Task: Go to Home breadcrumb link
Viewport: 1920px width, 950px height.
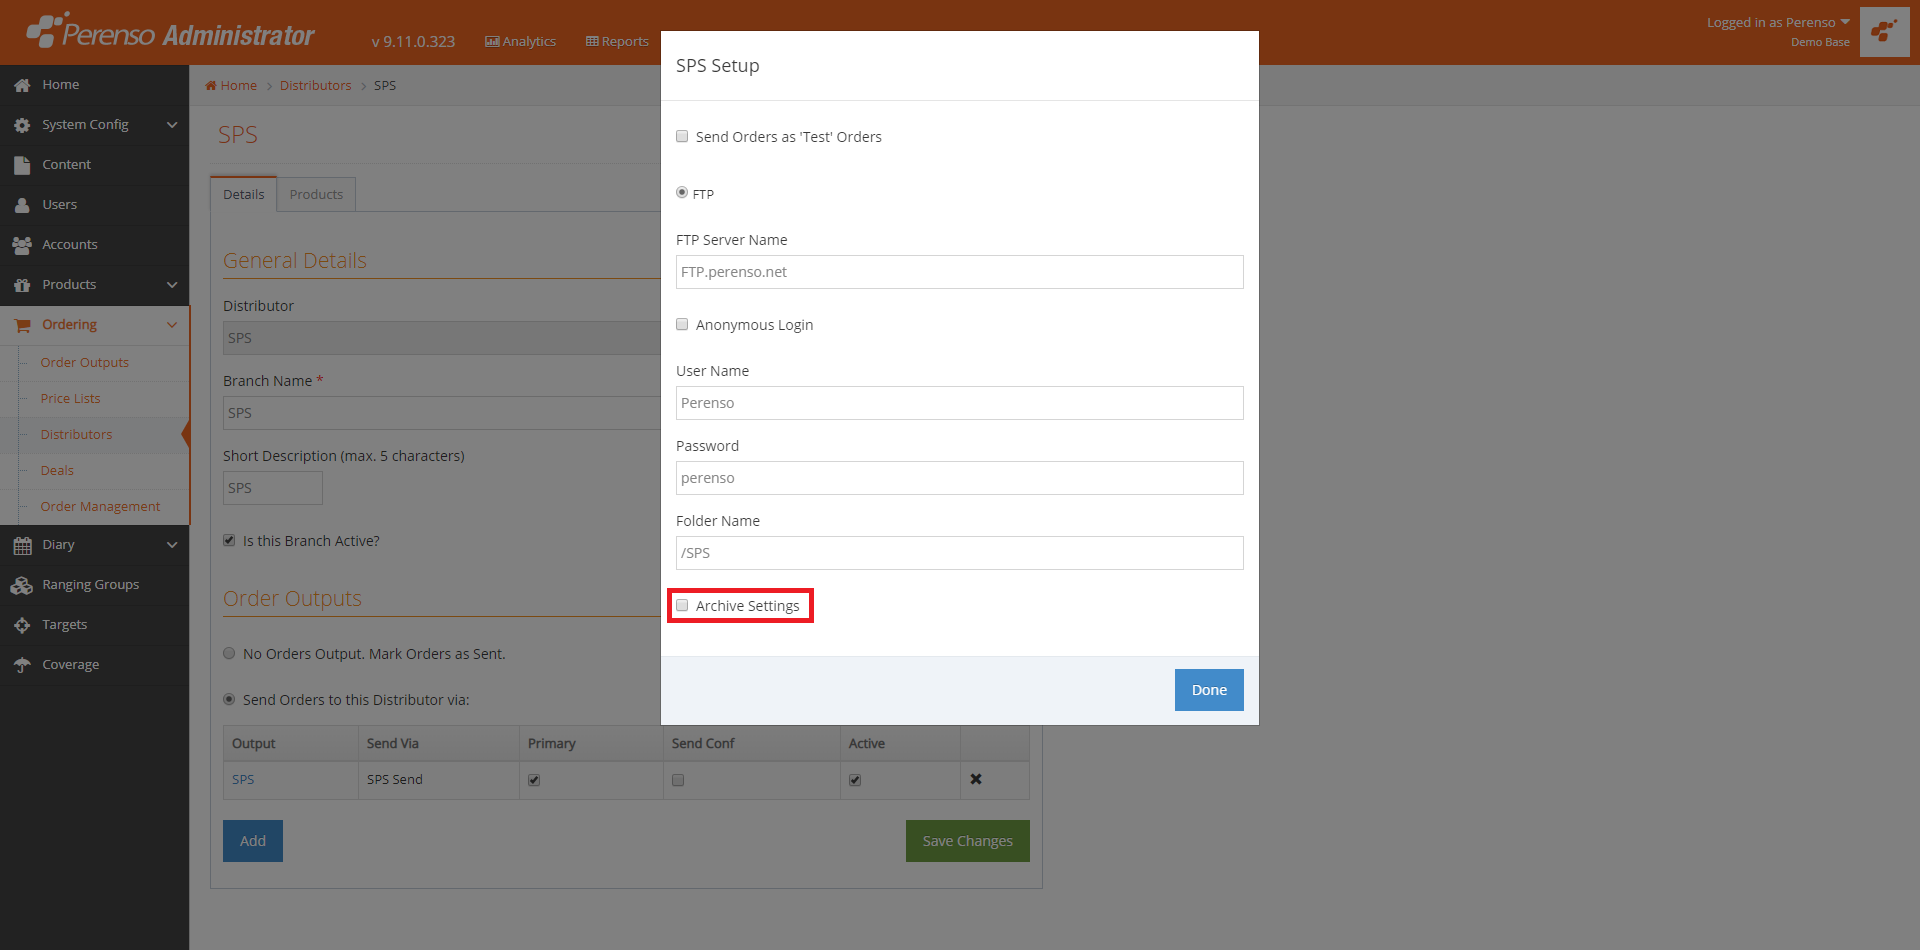Action: point(239,85)
